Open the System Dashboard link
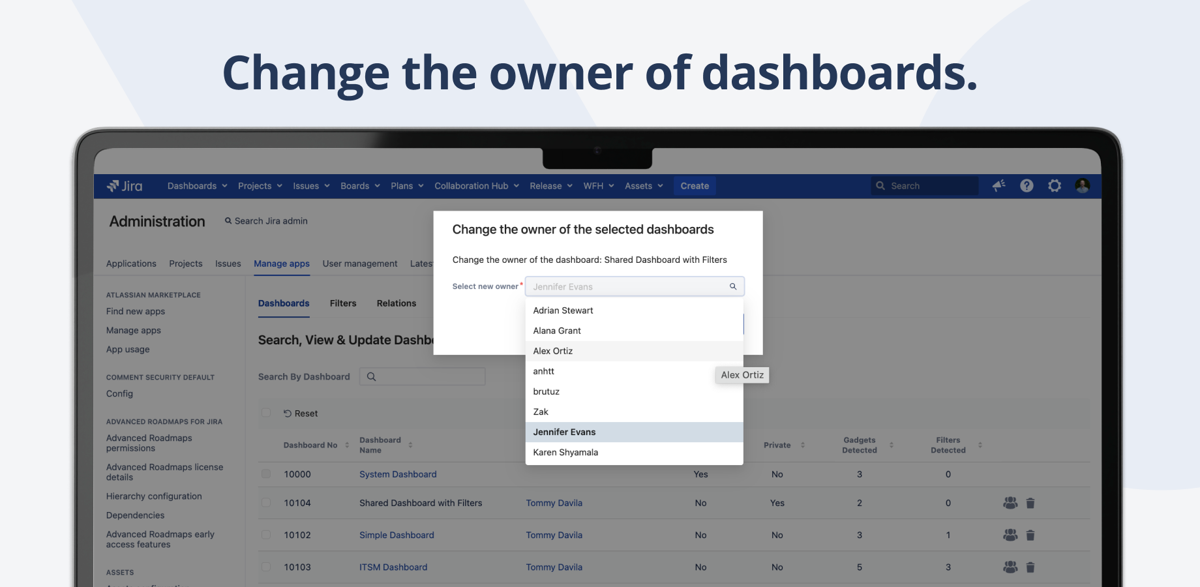 click(397, 474)
